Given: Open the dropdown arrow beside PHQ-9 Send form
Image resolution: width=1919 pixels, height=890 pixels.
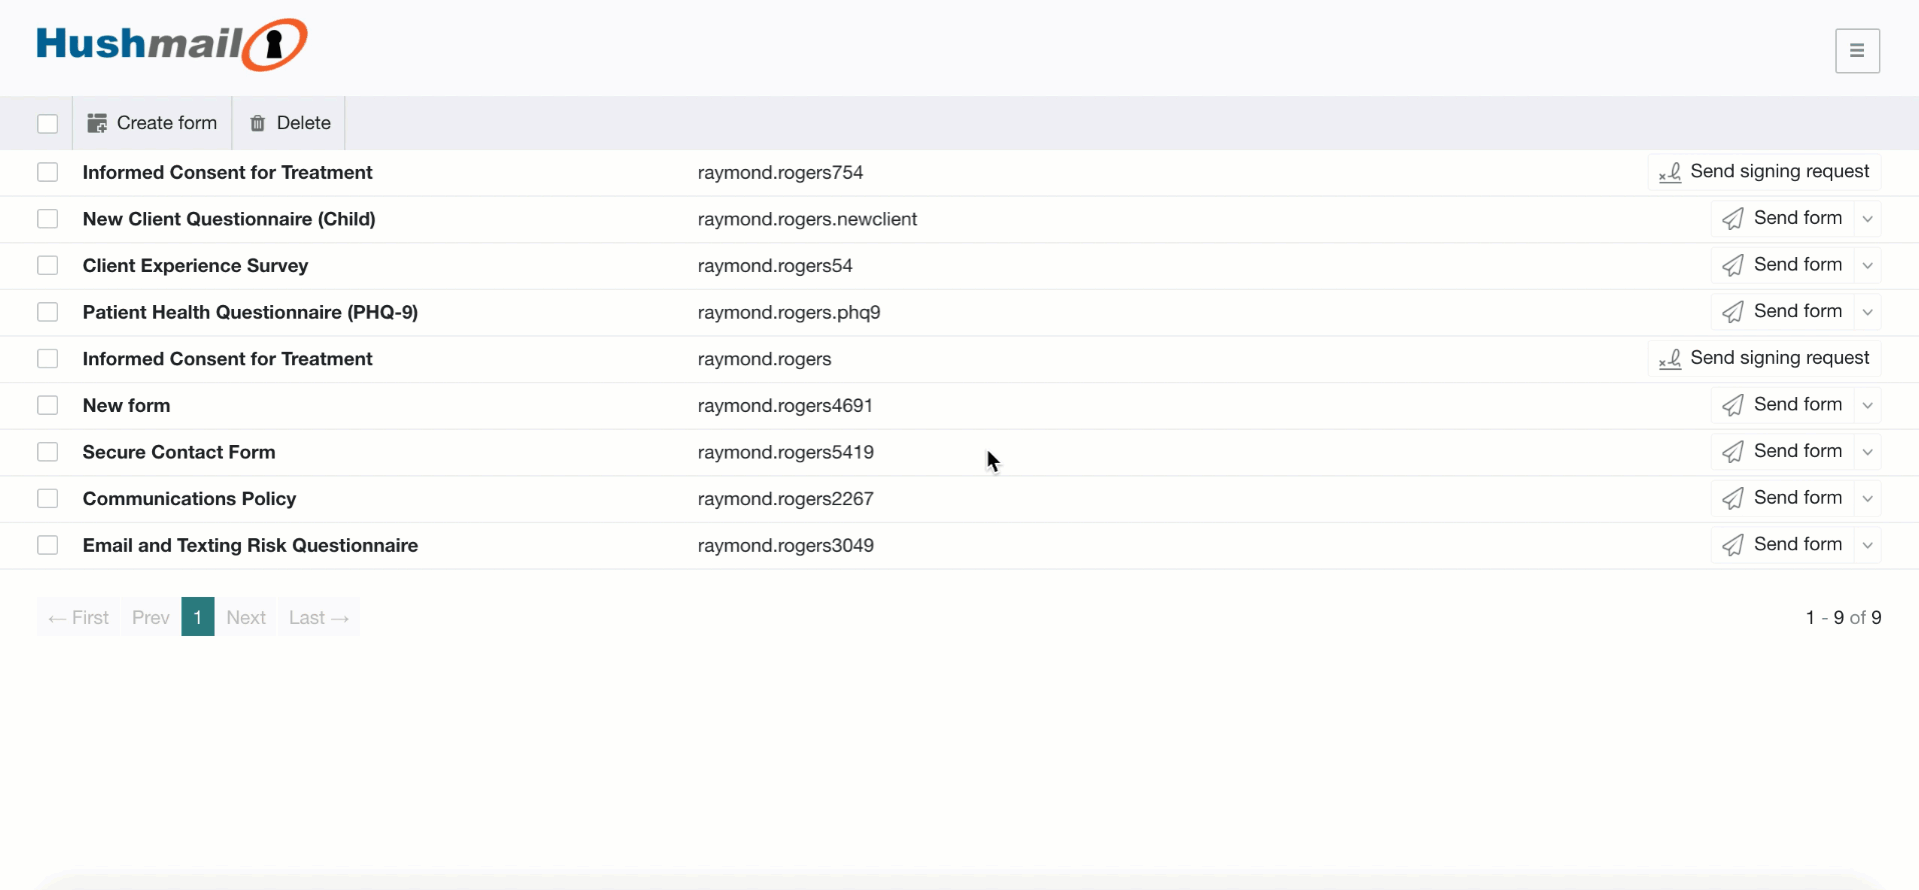Looking at the screenshot, I should [x=1867, y=312].
